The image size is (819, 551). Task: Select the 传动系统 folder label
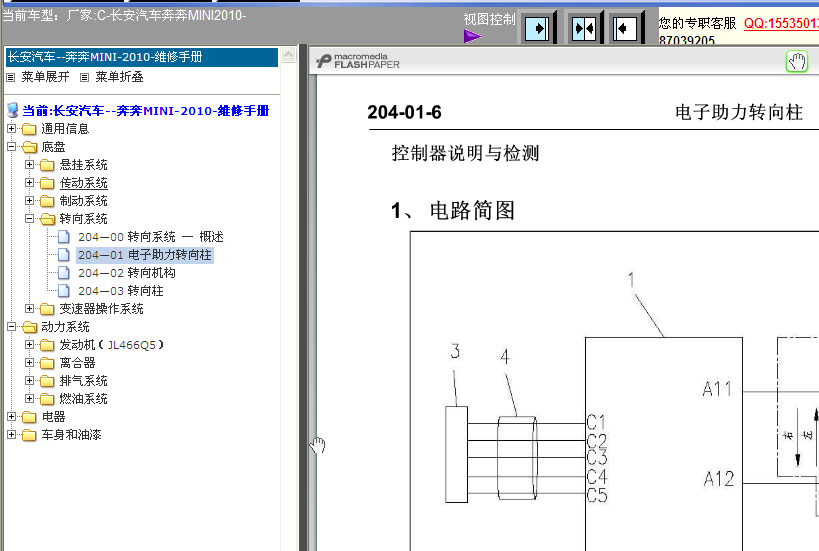click(x=84, y=183)
